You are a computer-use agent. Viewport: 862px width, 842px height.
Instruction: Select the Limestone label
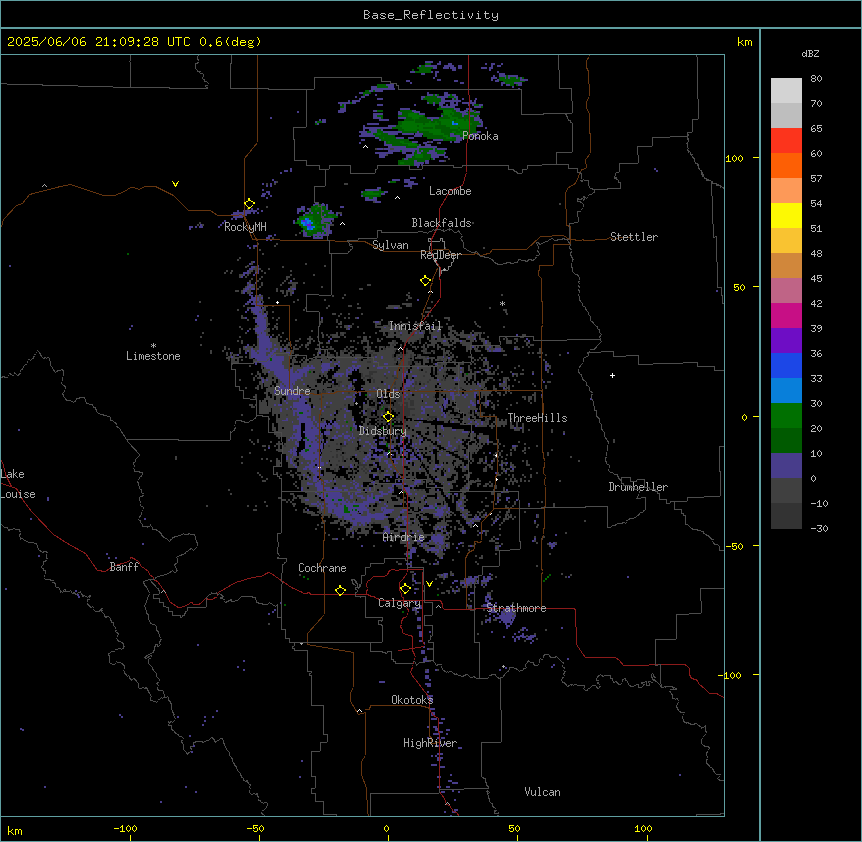(x=153, y=356)
